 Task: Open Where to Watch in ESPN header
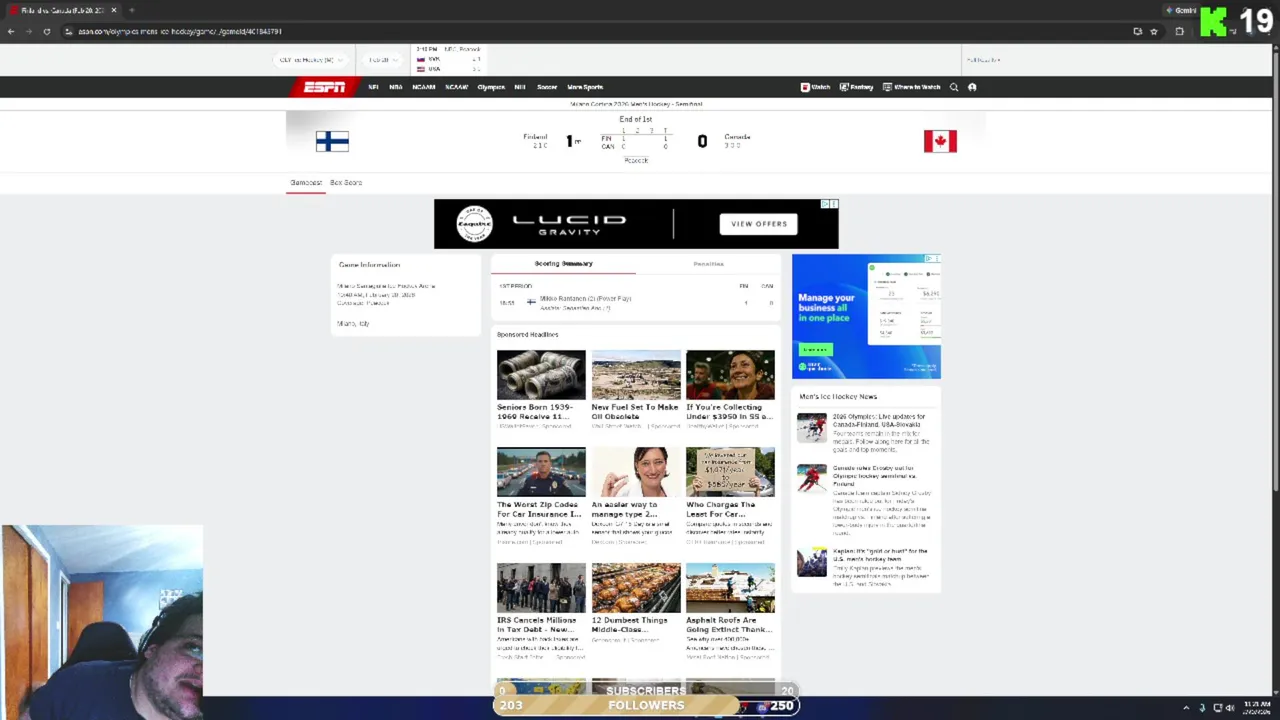tap(911, 87)
